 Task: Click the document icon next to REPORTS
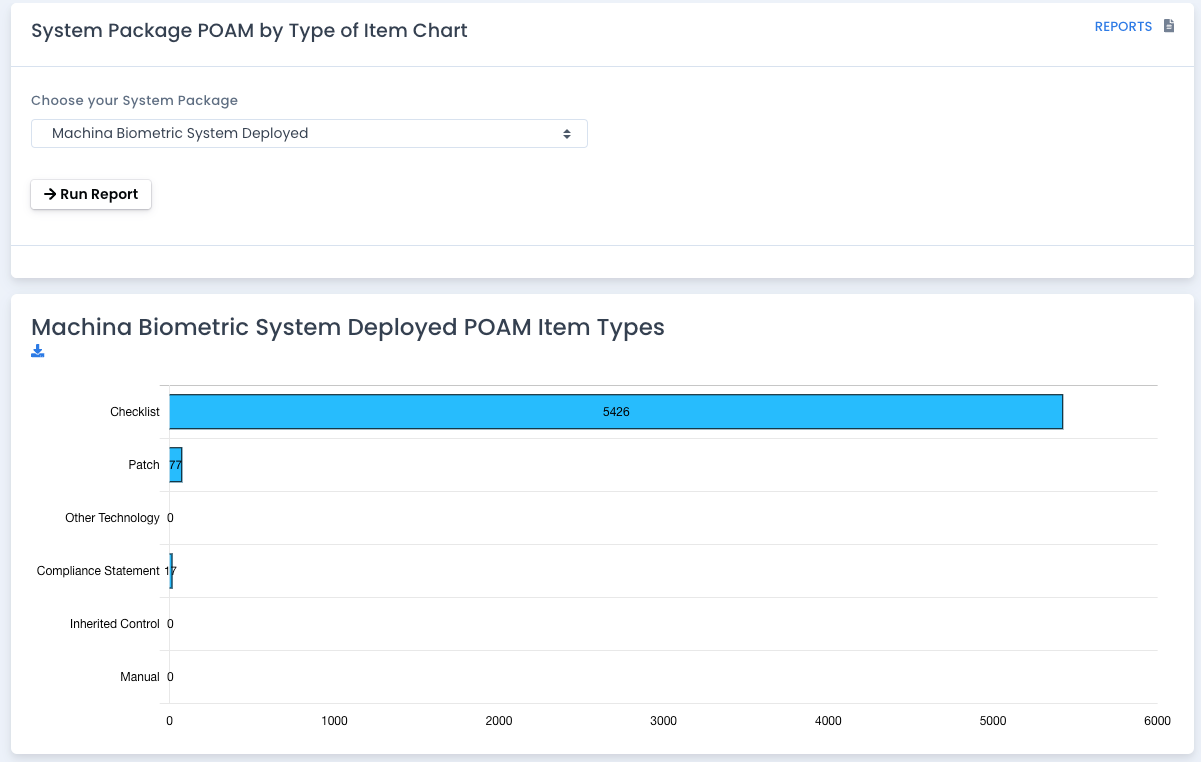click(1169, 27)
